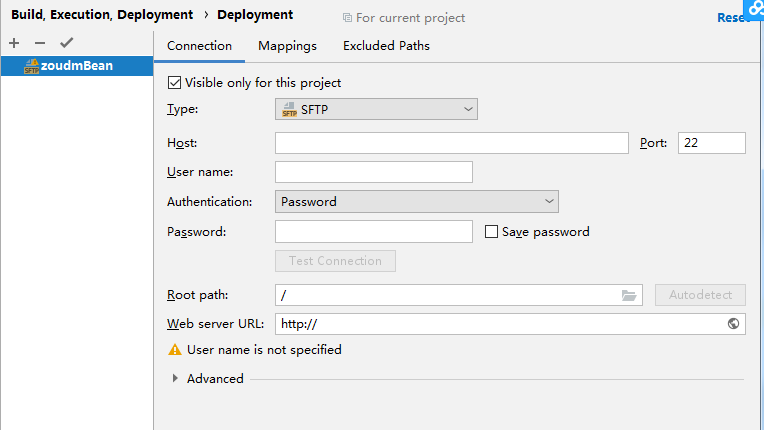The image size is (764, 430).
Task: Click the folder browse icon in Root path
Action: click(x=629, y=295)
